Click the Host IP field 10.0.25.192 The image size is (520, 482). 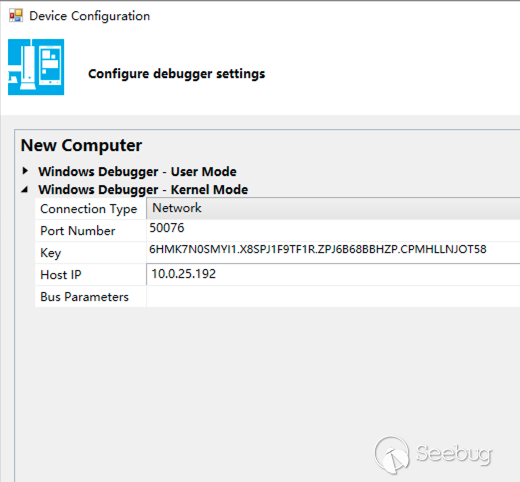pyautogui.click(x=333, y=274)
